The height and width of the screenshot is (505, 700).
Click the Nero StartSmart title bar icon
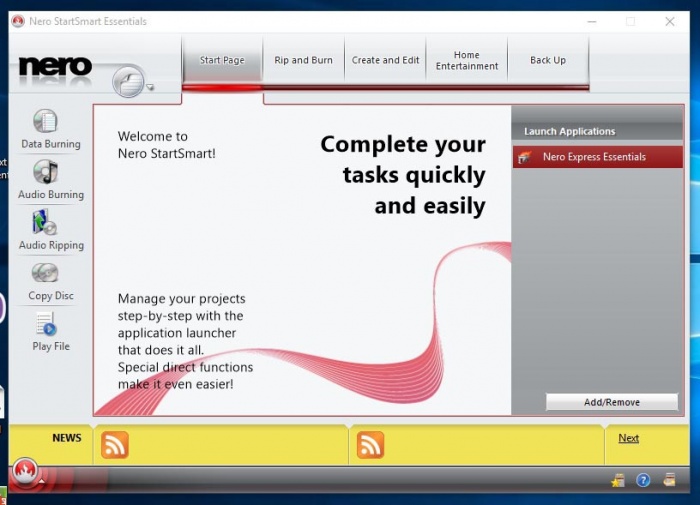pos(18,21)
